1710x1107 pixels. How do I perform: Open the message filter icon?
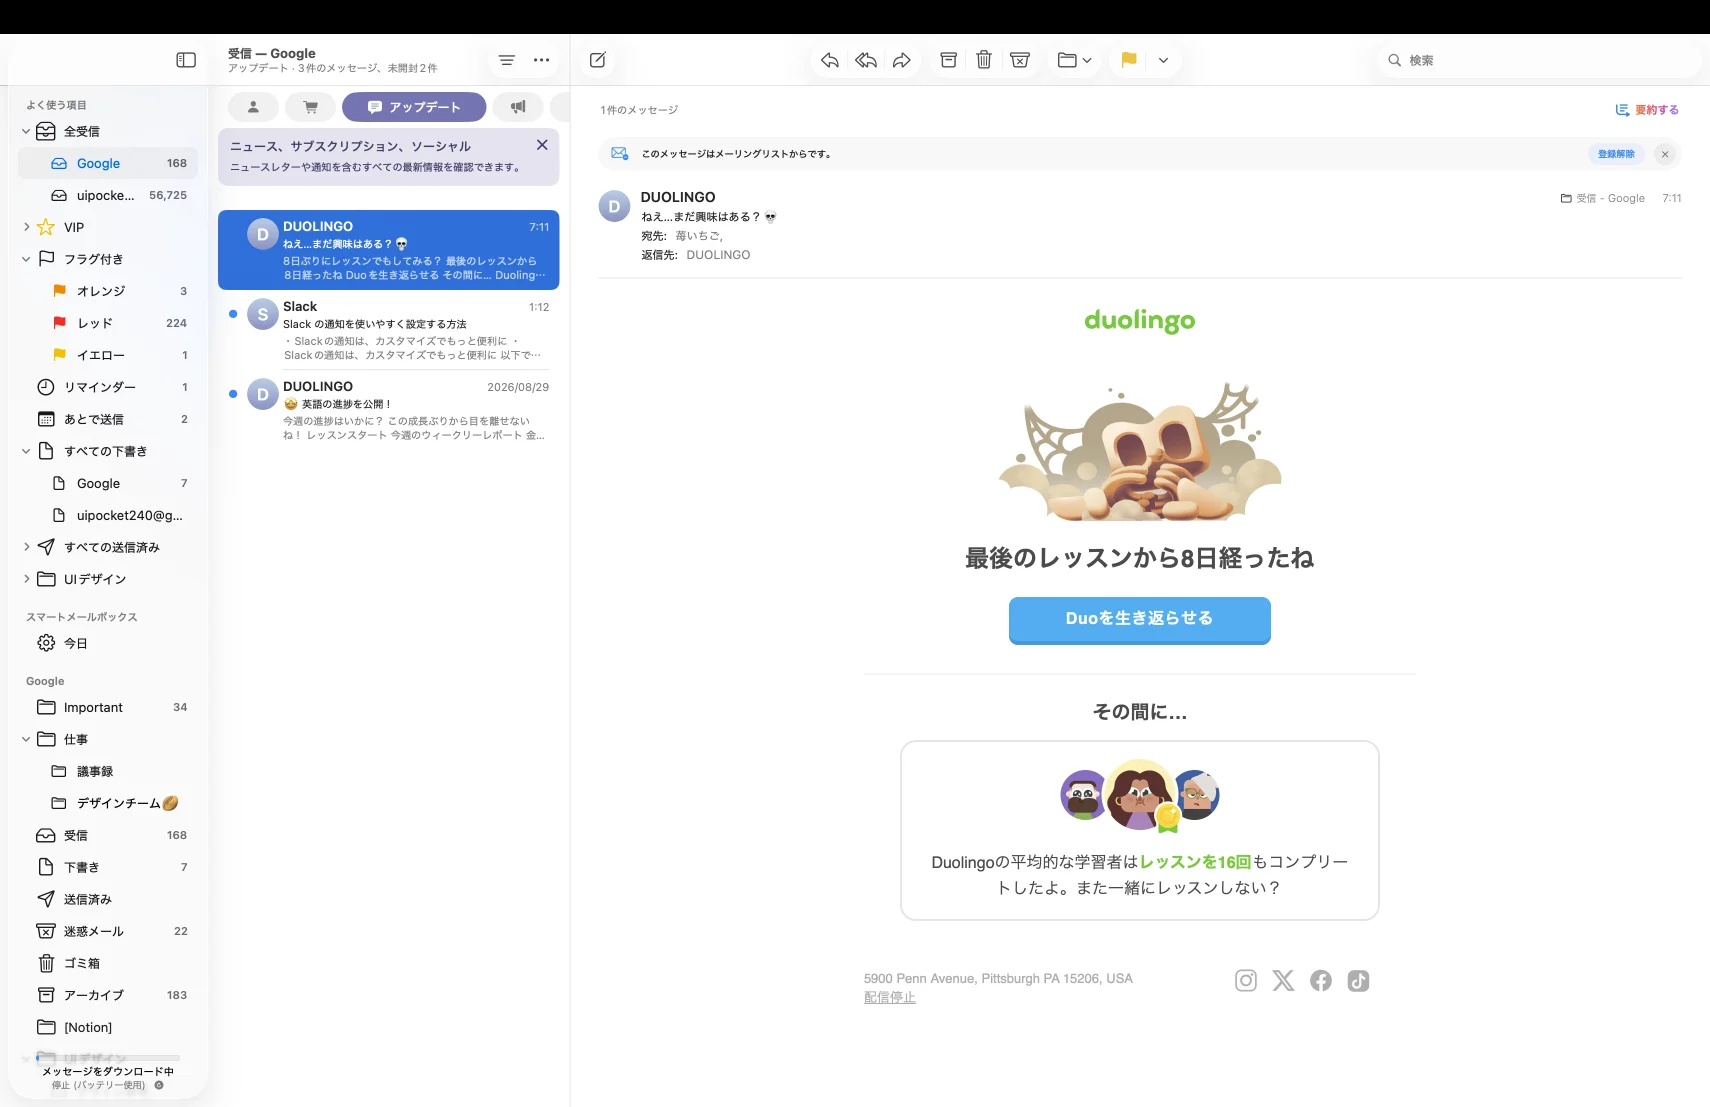click(507, 60)
